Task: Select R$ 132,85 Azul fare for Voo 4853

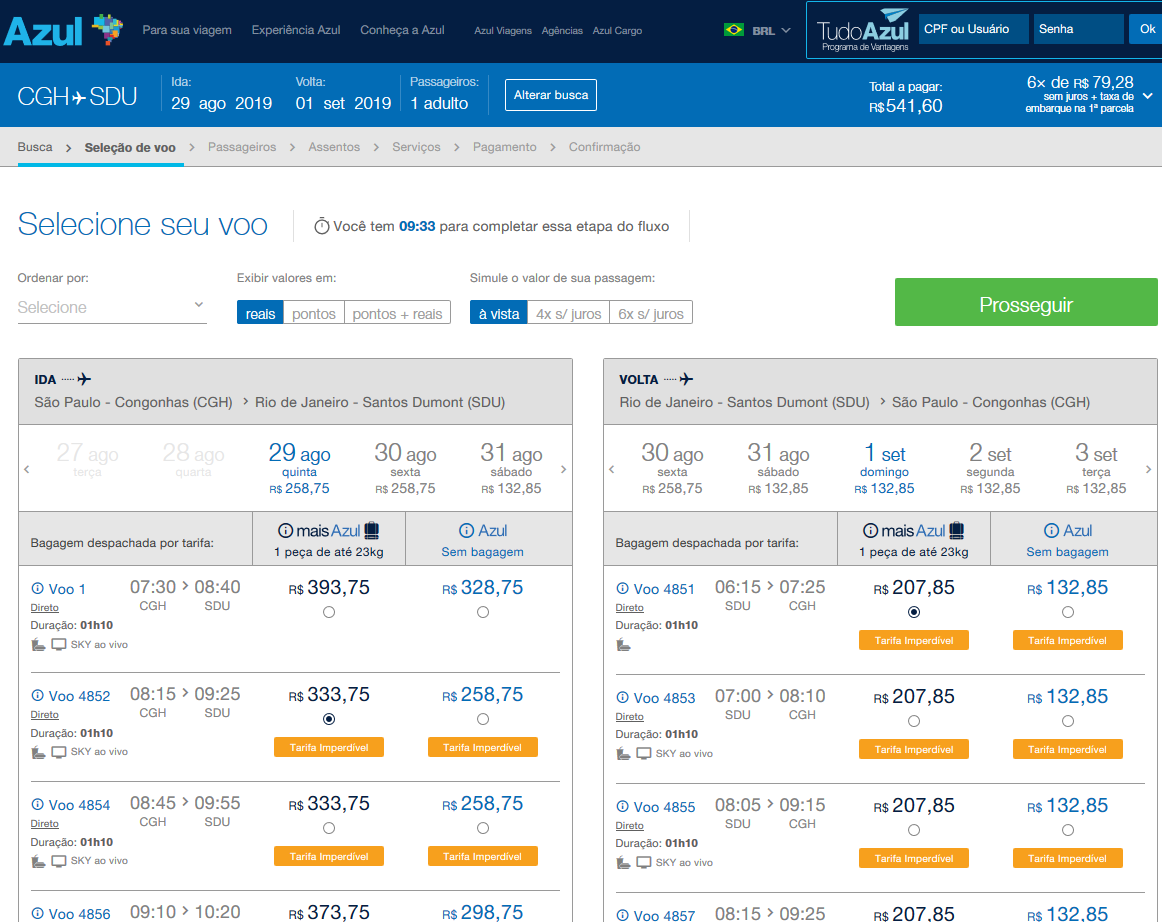Action: [1068, 721]
